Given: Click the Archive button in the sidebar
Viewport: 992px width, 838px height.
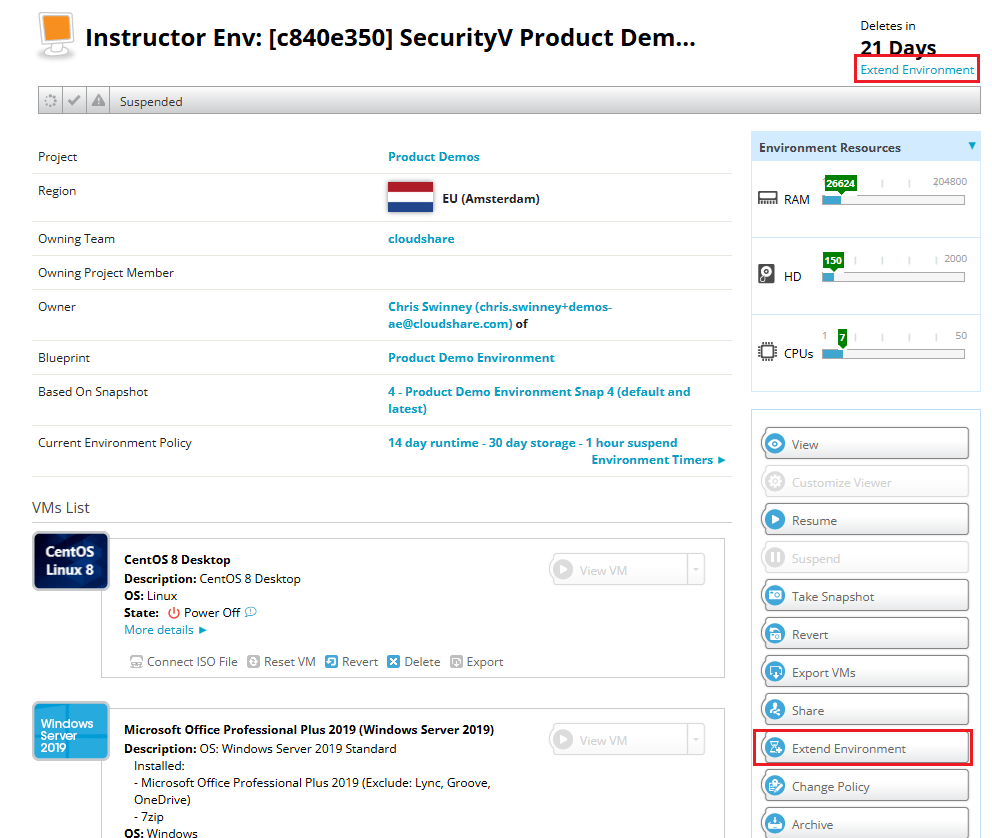Looking at the screenshot, I should 864,822.
